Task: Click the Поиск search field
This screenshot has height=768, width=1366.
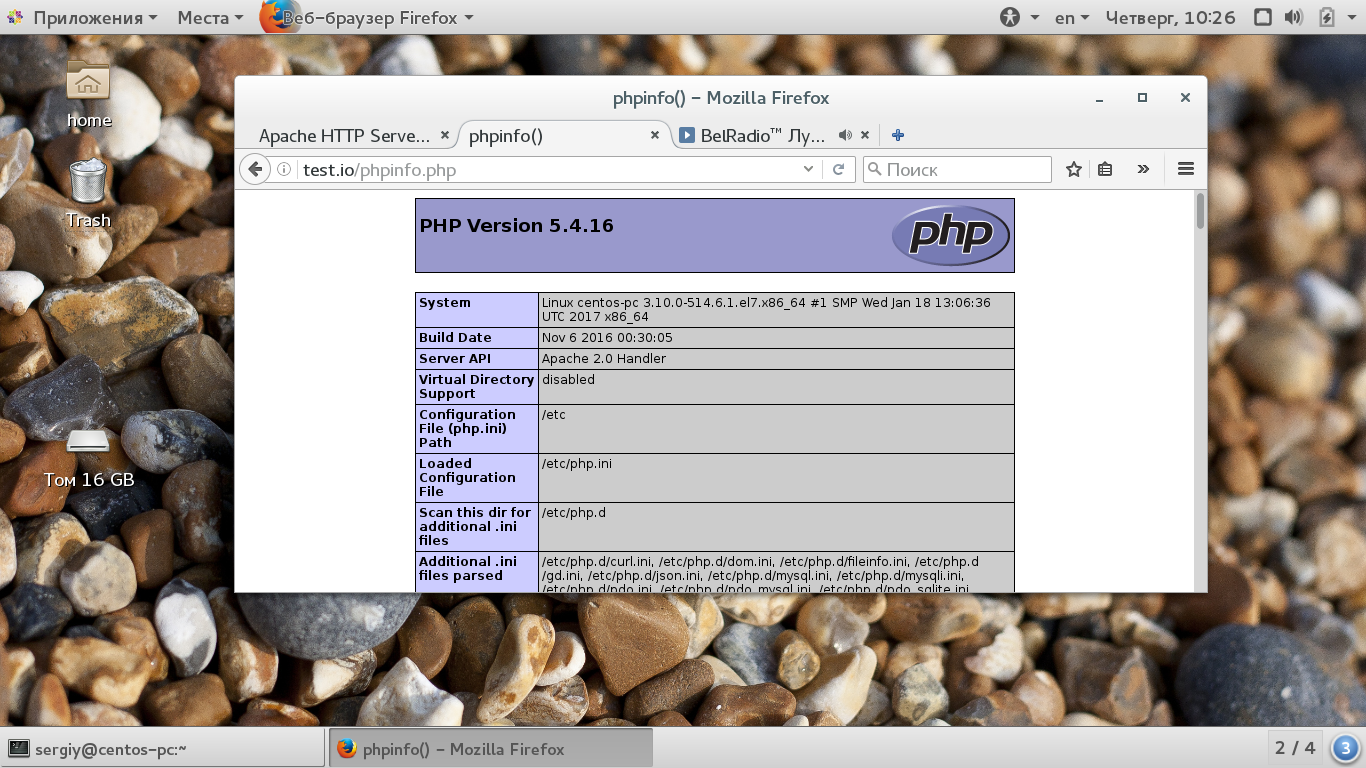Action: [x=957, y=170]
